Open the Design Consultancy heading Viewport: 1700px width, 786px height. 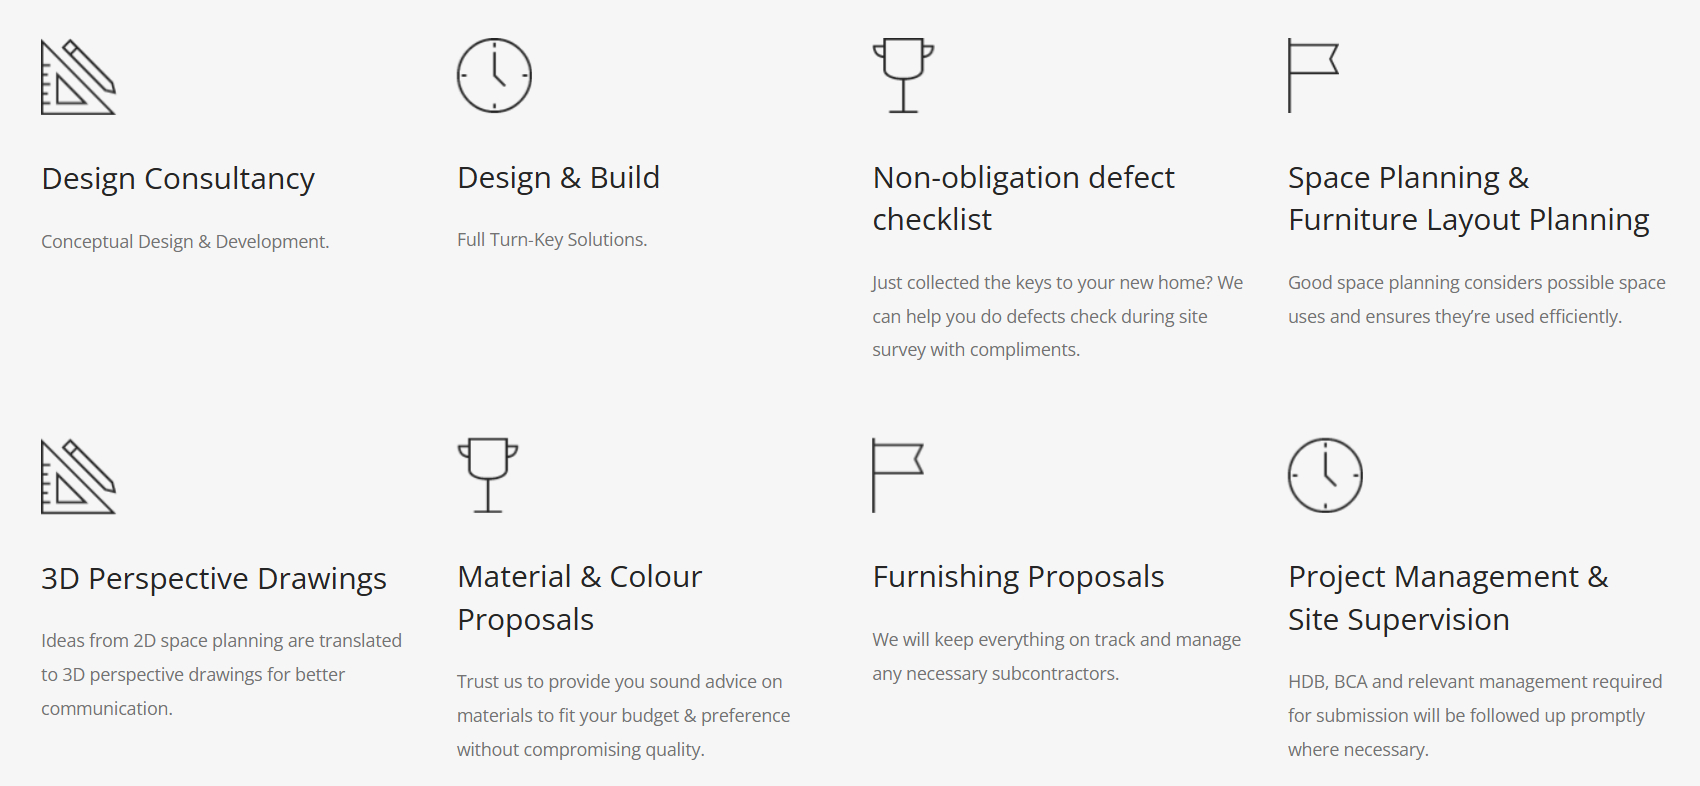coord(178,179)
